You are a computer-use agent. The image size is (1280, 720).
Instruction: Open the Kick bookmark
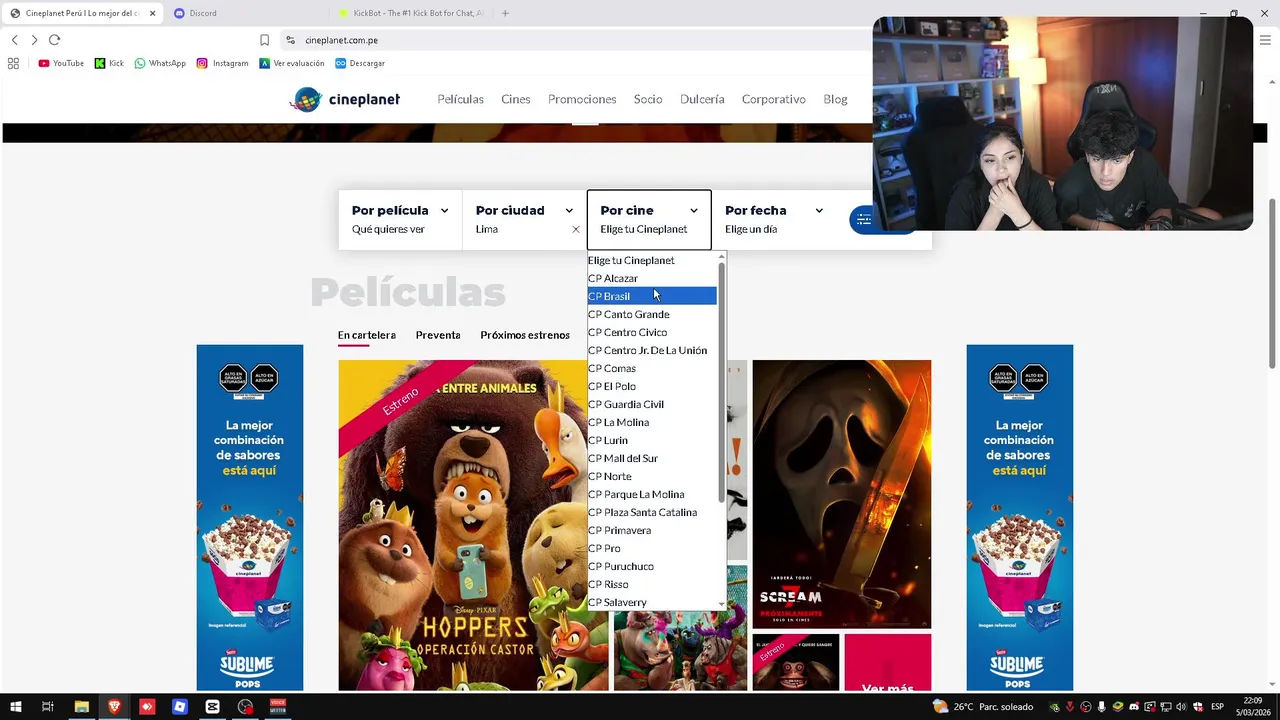click(109, 63)
